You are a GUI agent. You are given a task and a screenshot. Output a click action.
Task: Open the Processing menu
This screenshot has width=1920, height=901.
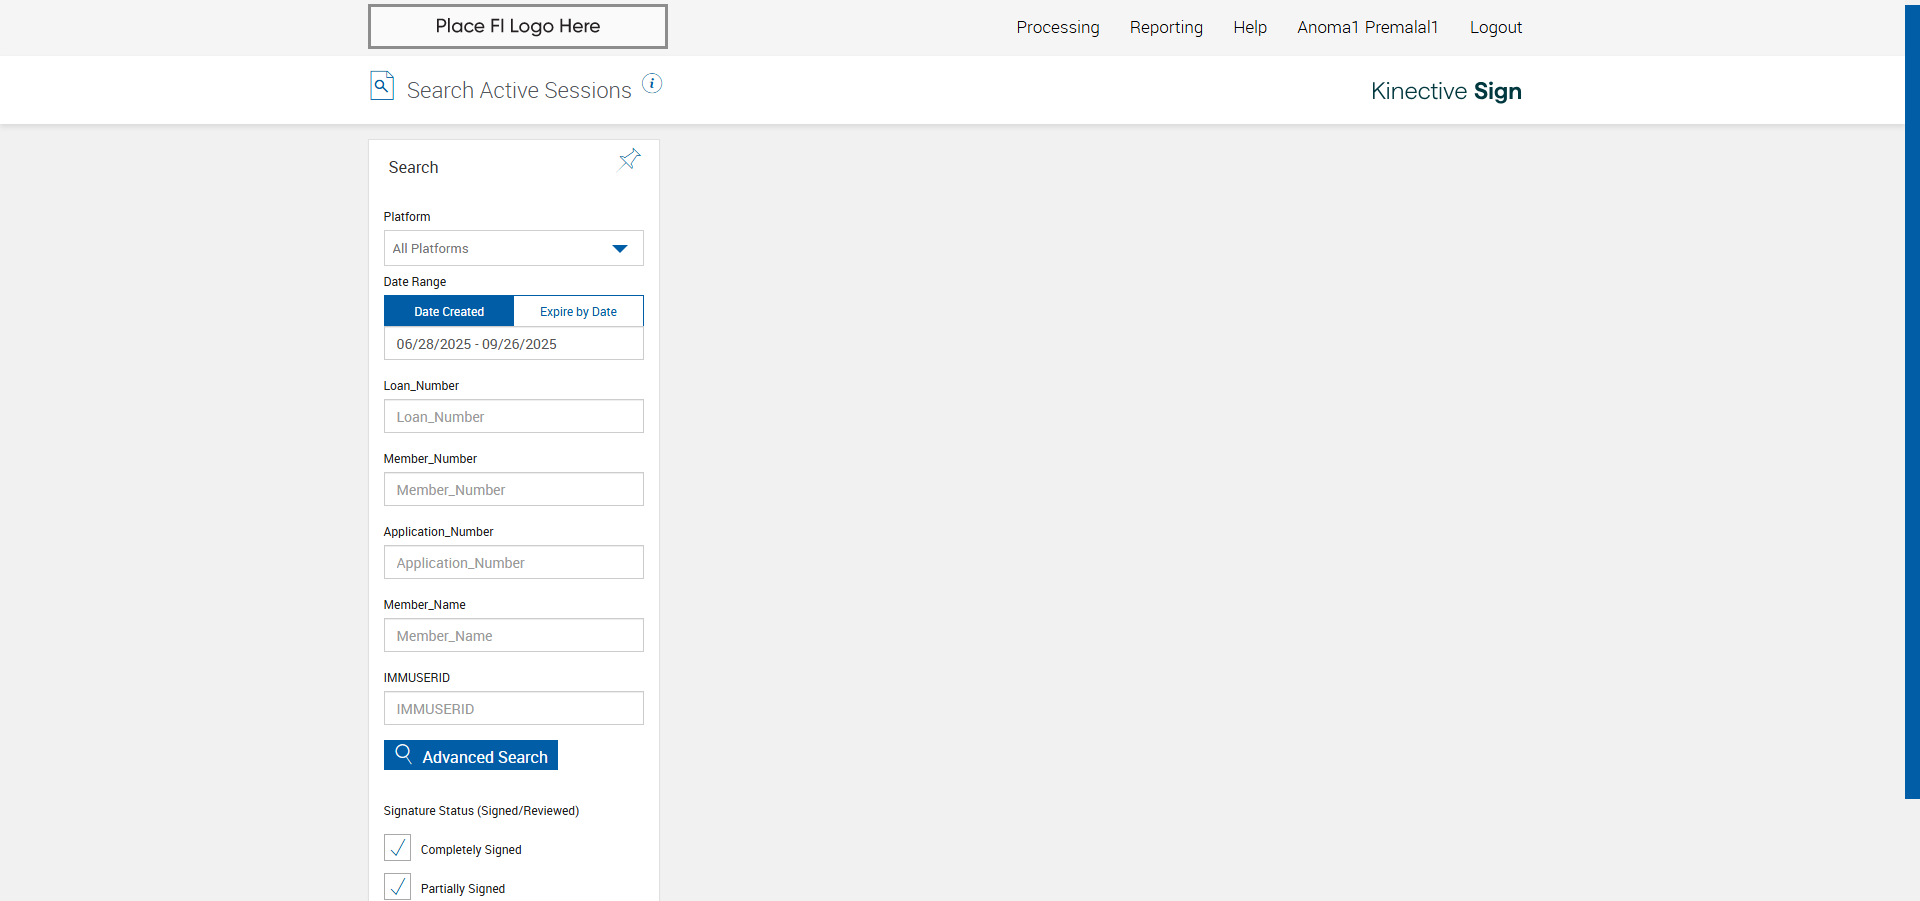point(1058,28)
